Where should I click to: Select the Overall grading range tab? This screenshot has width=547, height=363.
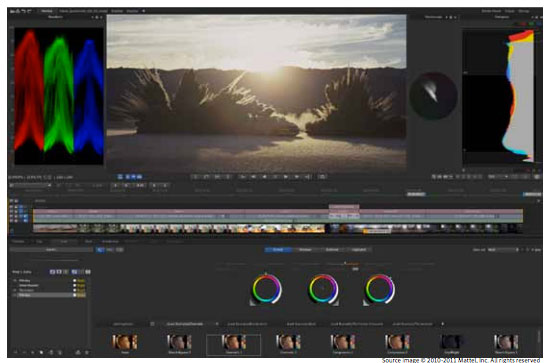click(278, 250)
